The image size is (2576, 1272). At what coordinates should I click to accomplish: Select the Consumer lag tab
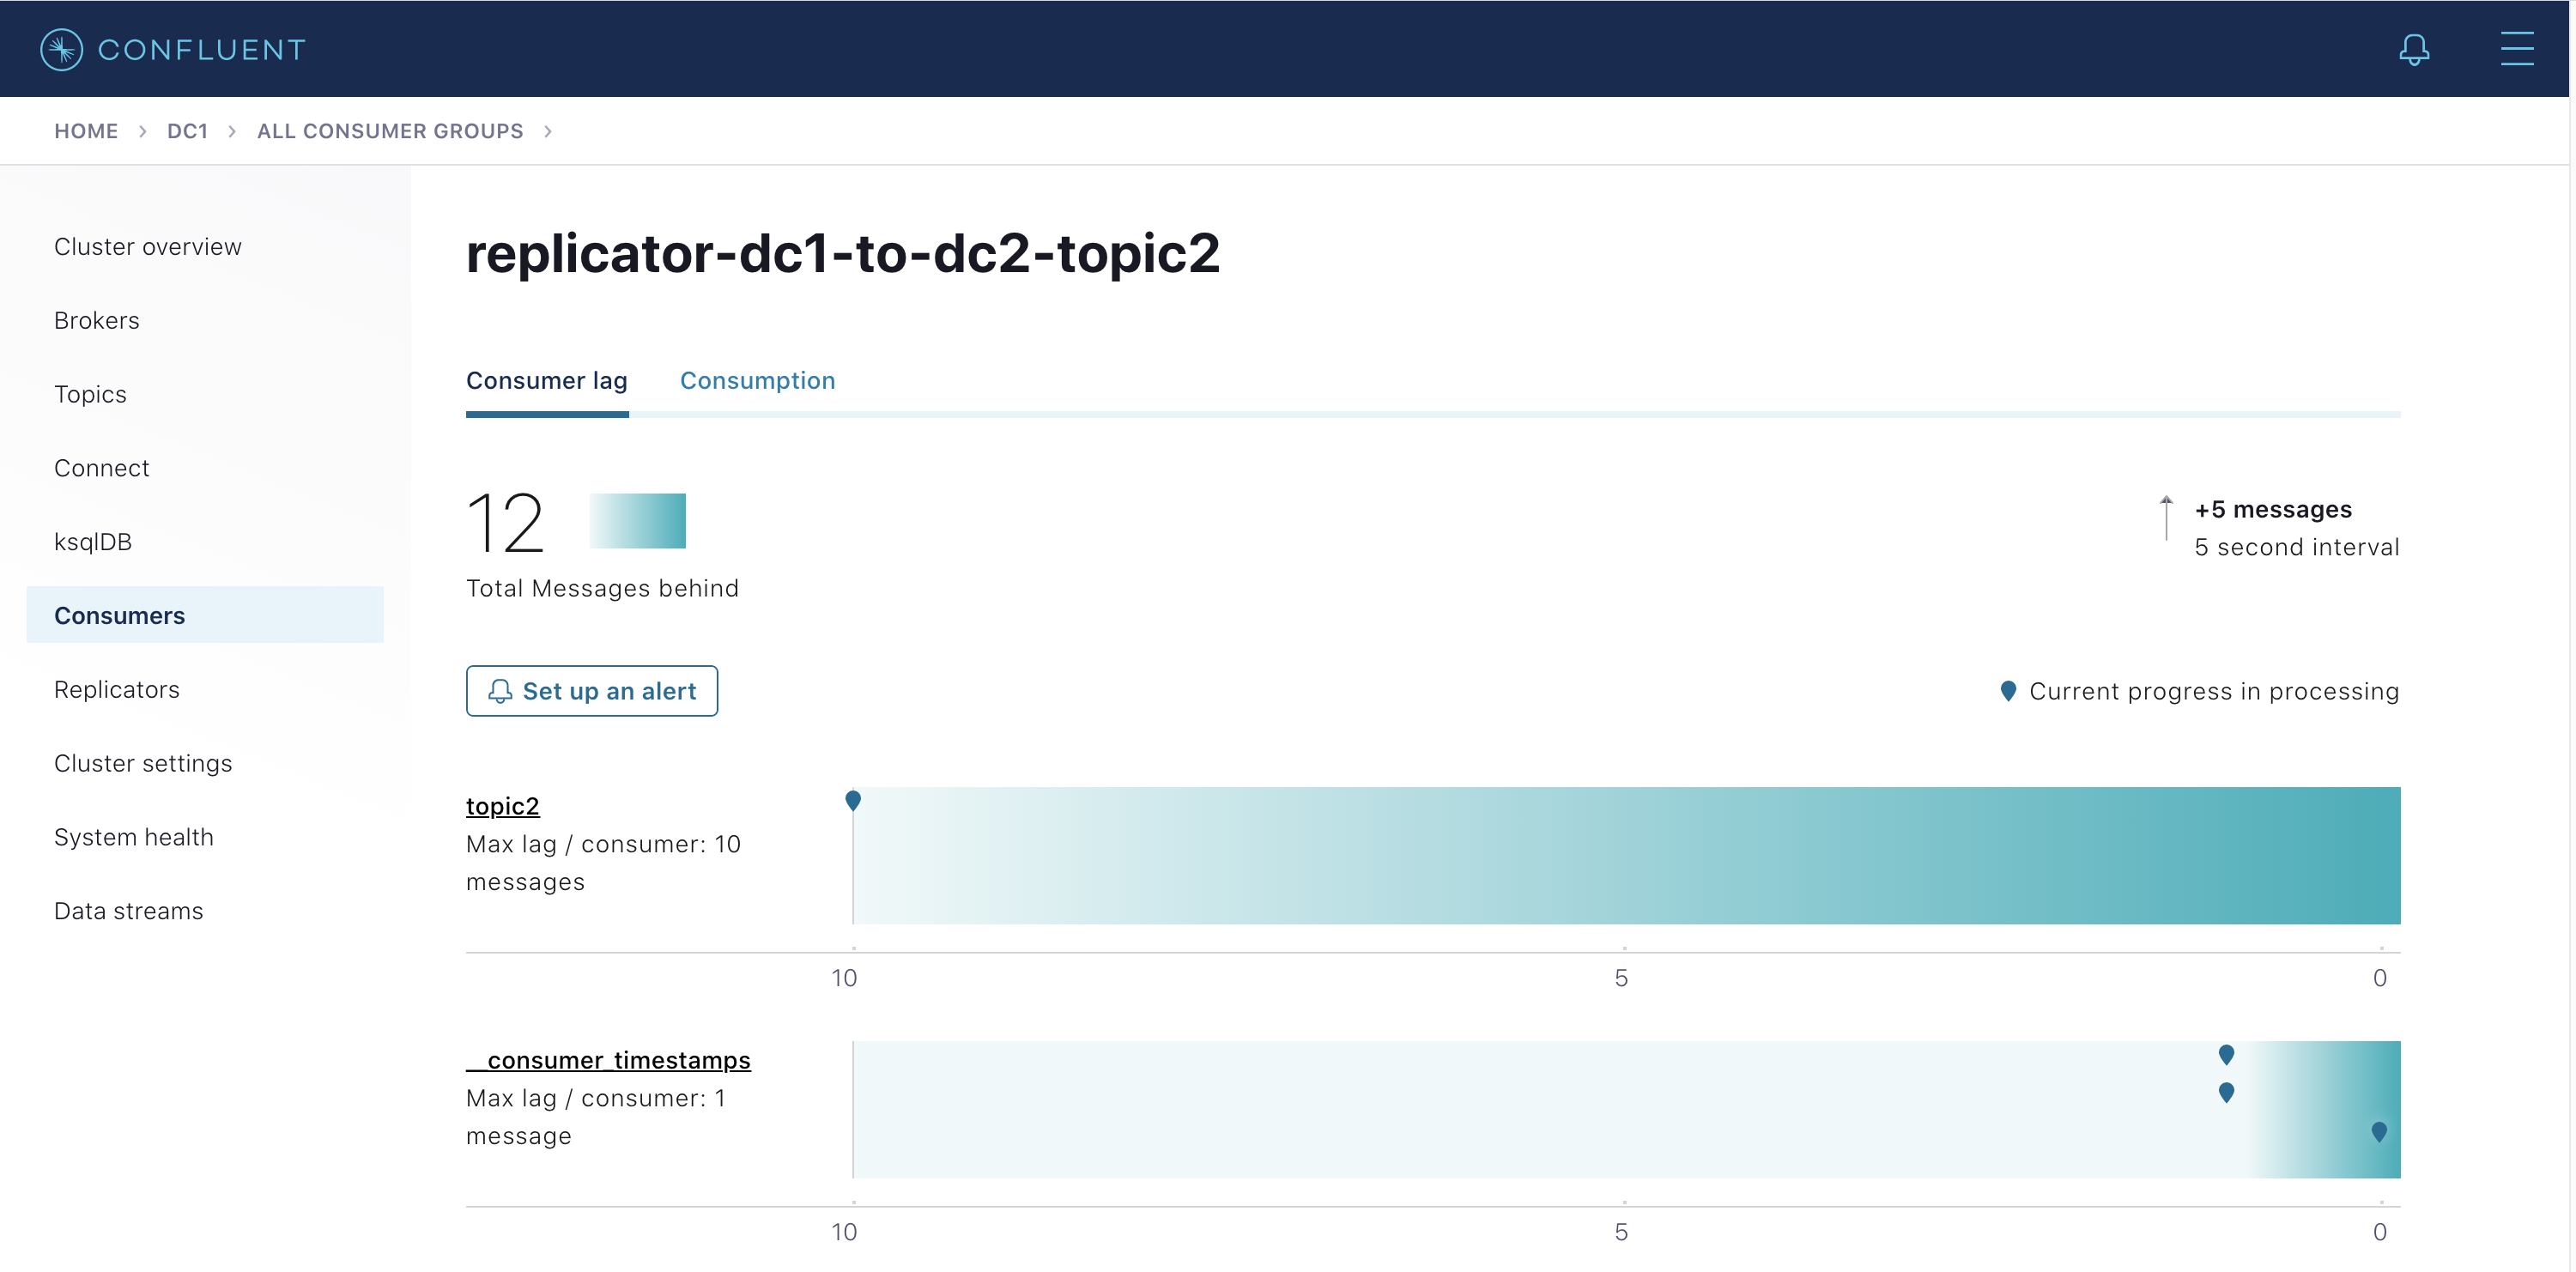tap(546, 380)
